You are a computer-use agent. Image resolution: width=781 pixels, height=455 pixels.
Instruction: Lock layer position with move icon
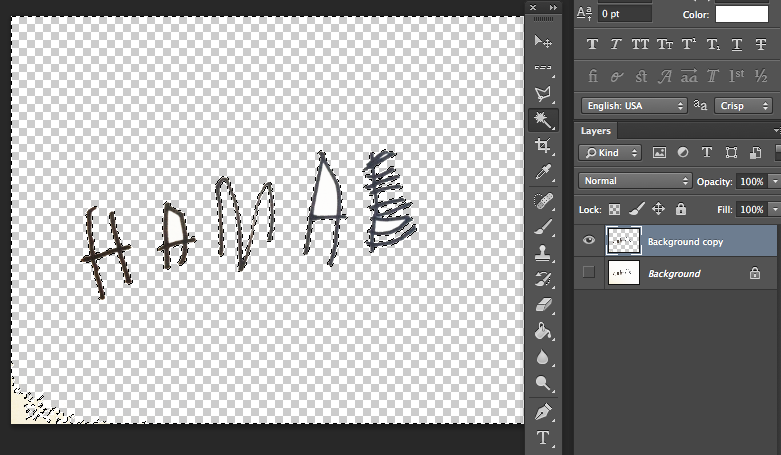[x=658, y=209]
